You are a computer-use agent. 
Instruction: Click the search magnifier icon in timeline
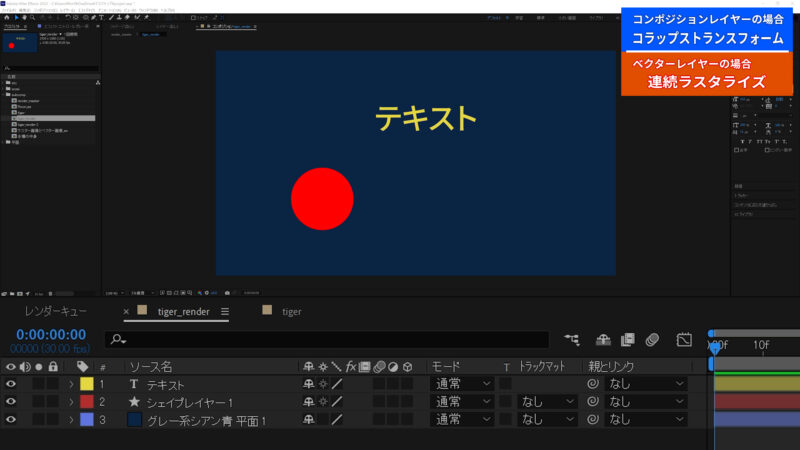pyautogui.click(x=118, y=339)
